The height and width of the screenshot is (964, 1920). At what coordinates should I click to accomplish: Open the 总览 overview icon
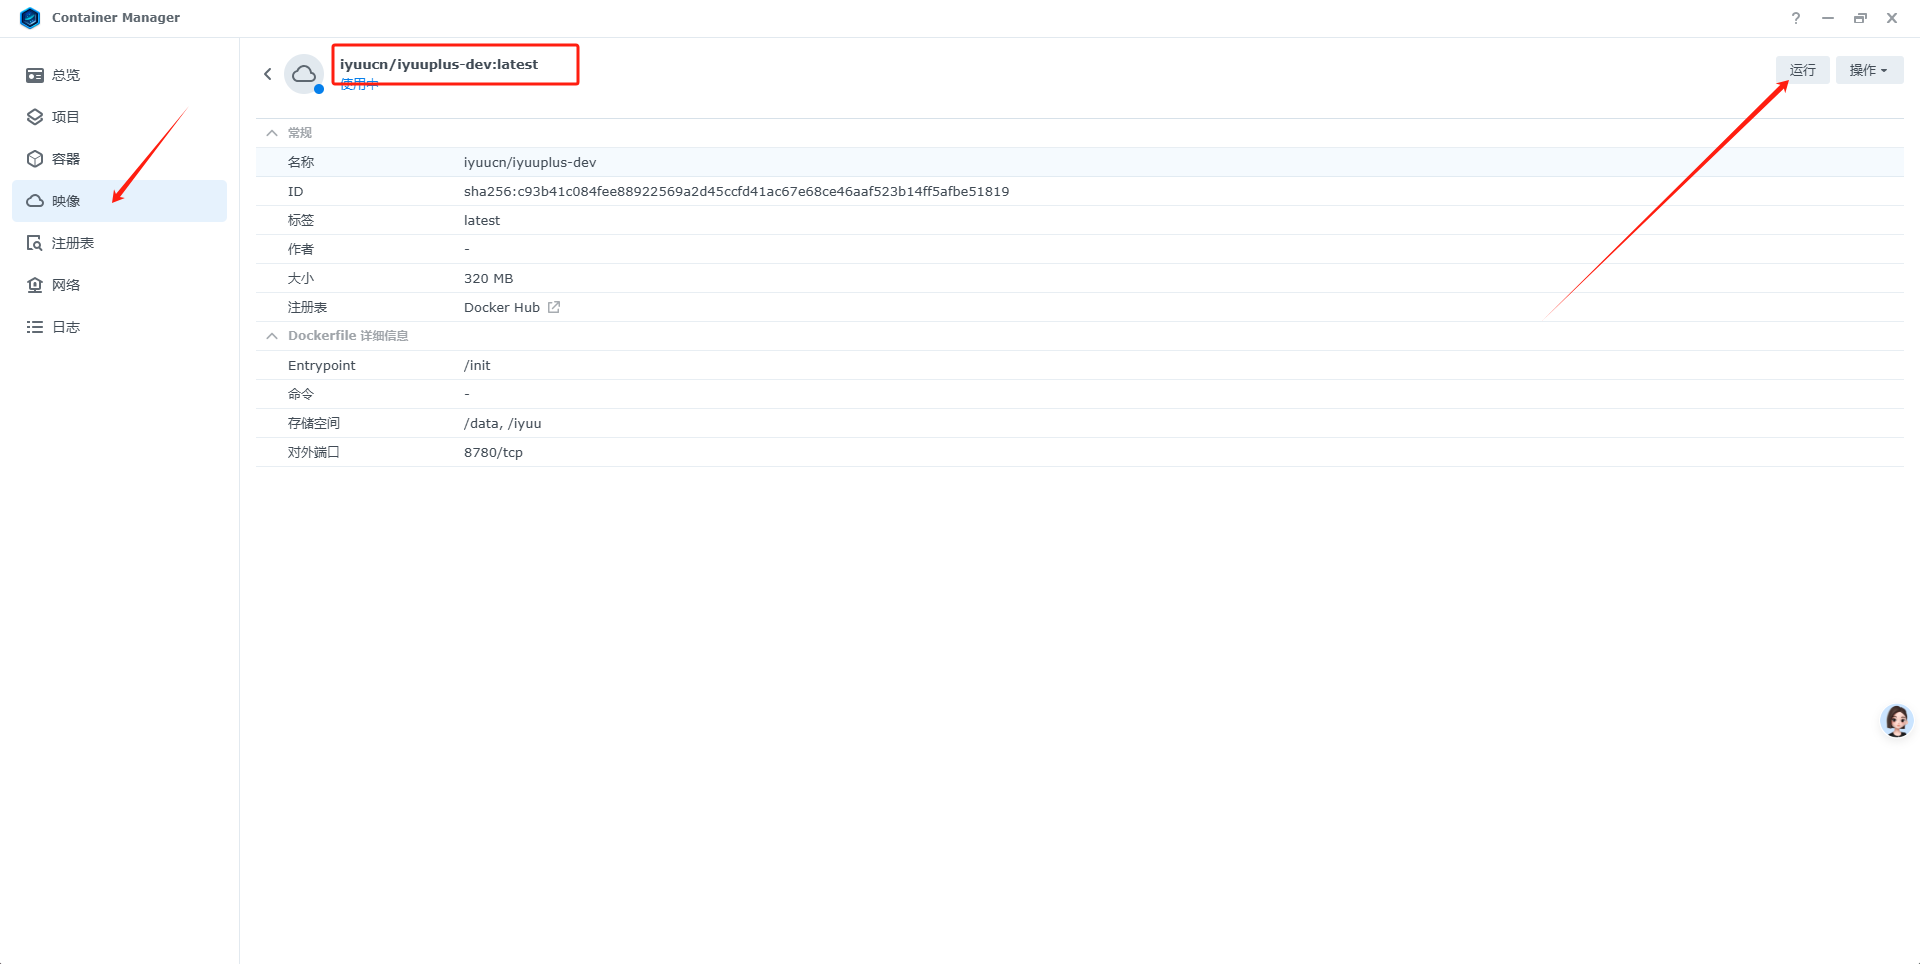(x=35, y=75)
